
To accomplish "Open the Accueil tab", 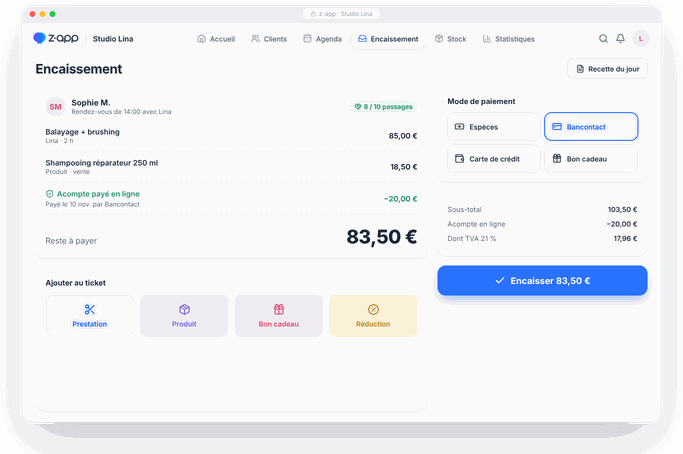I will [x=216, y=39].
